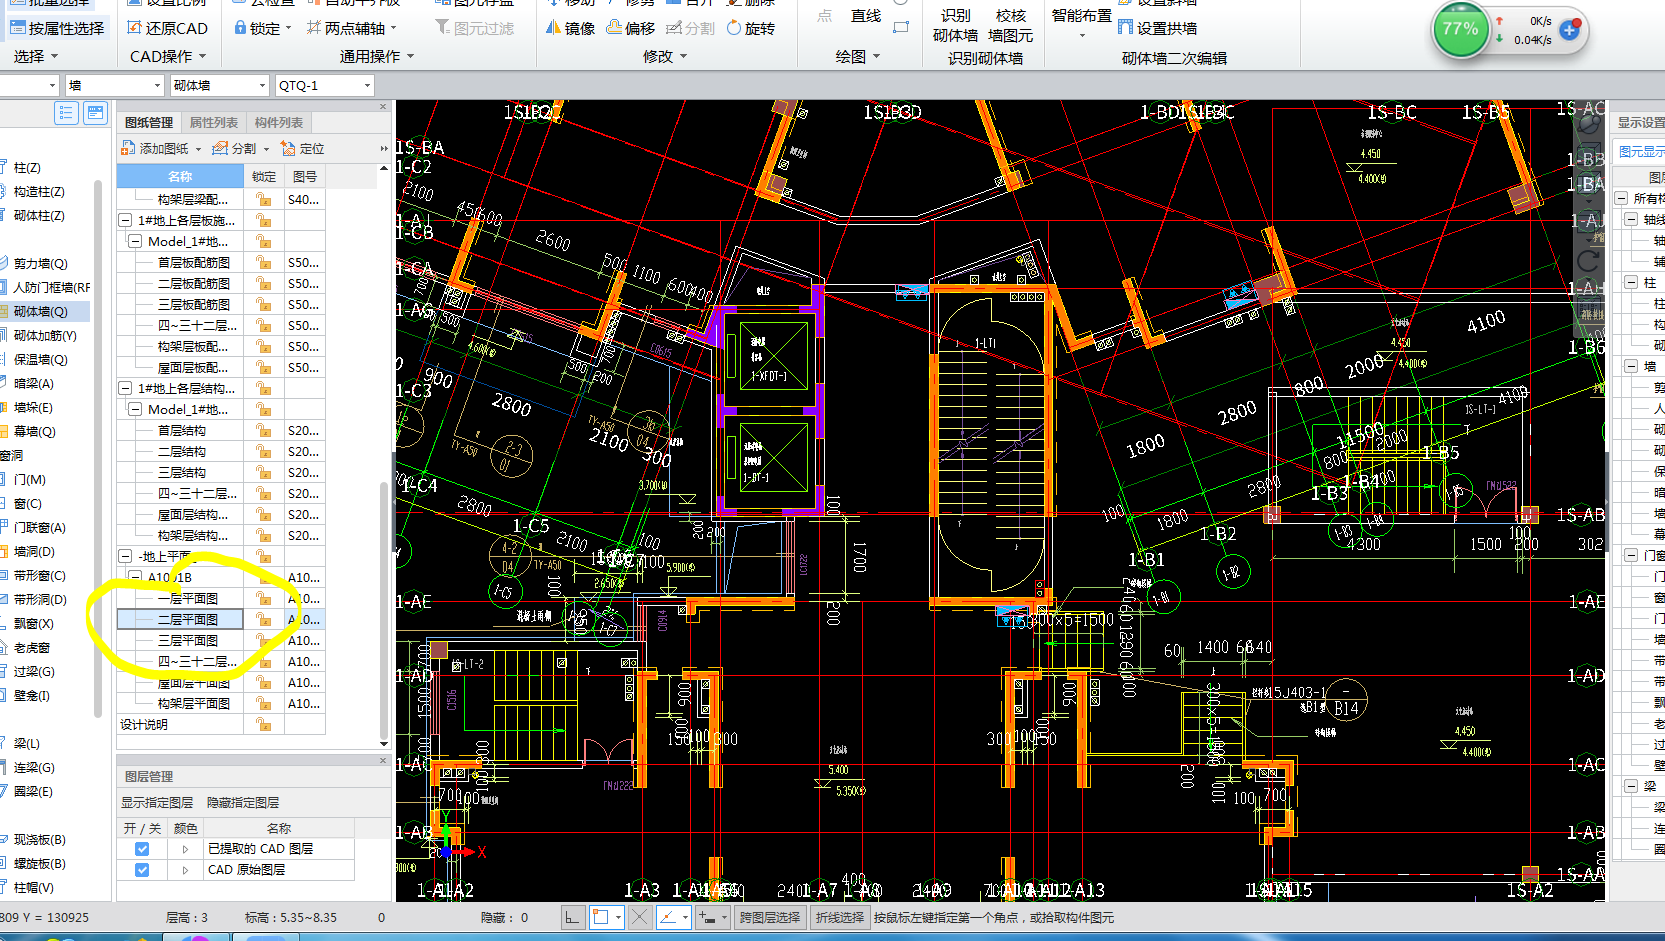Image resolution: width=1665 pixels, height=941 pixels.
Task: Toggle the orthogonal mode icon in status bar
Action: pyautogui.click(x=572, y=917)
